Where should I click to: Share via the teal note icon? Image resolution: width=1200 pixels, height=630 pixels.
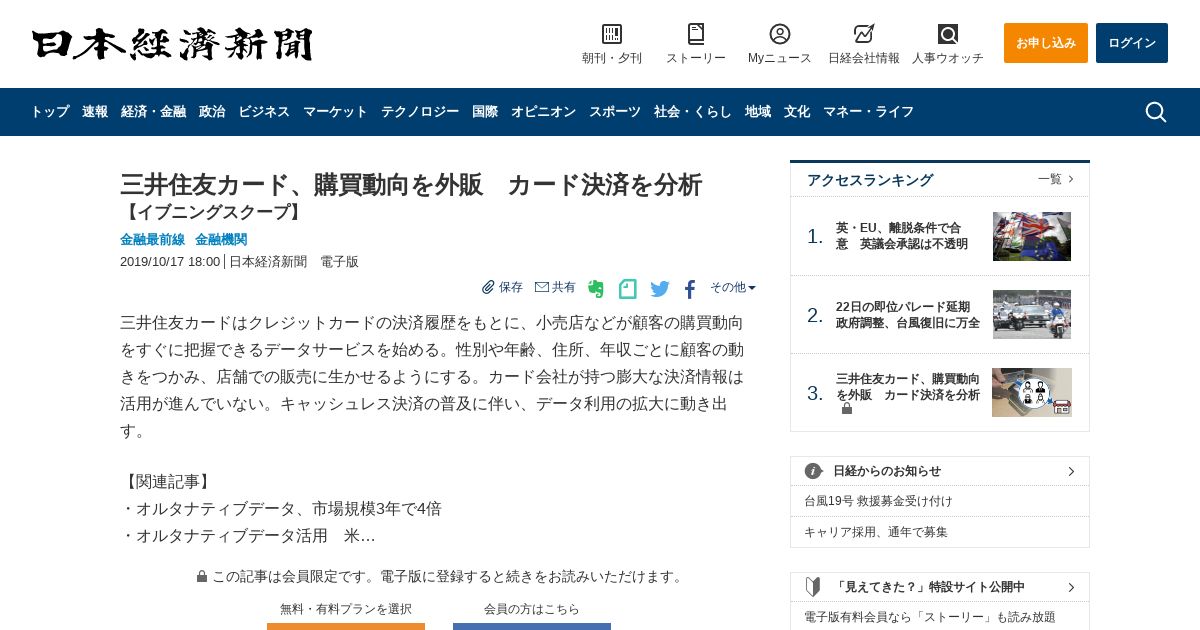[628, 289]
